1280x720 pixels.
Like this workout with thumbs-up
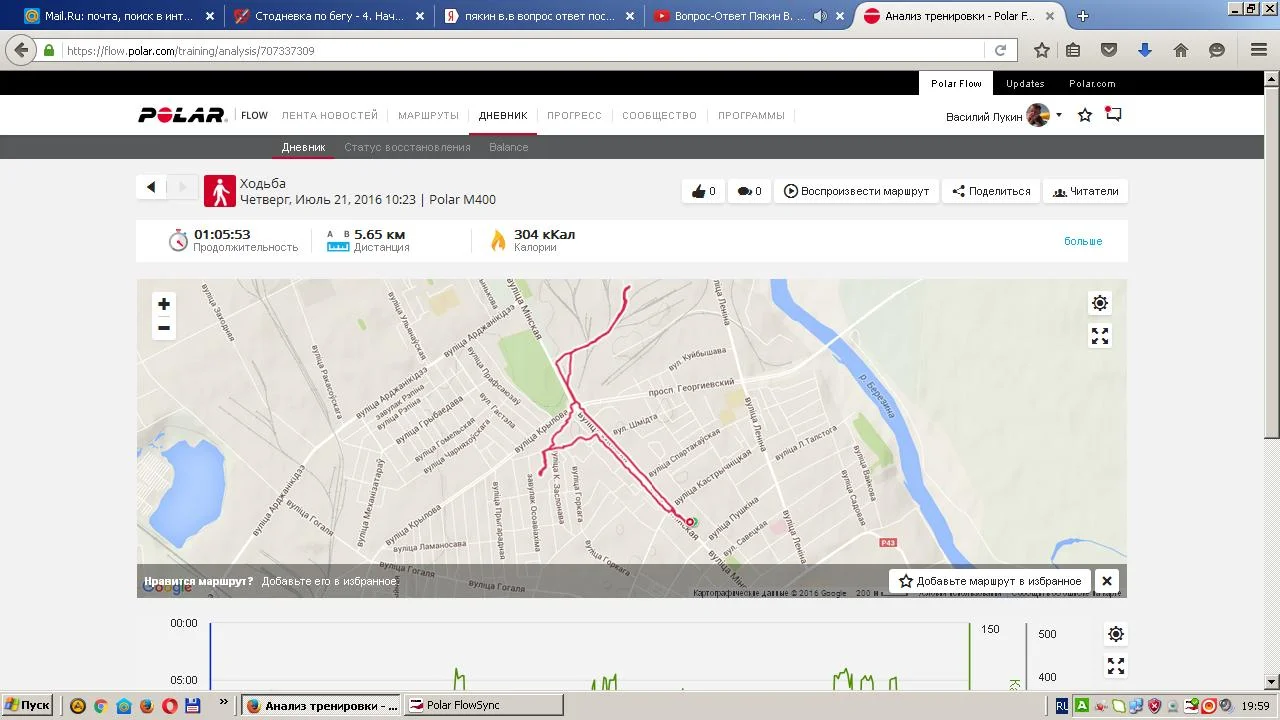pos(704,191)
